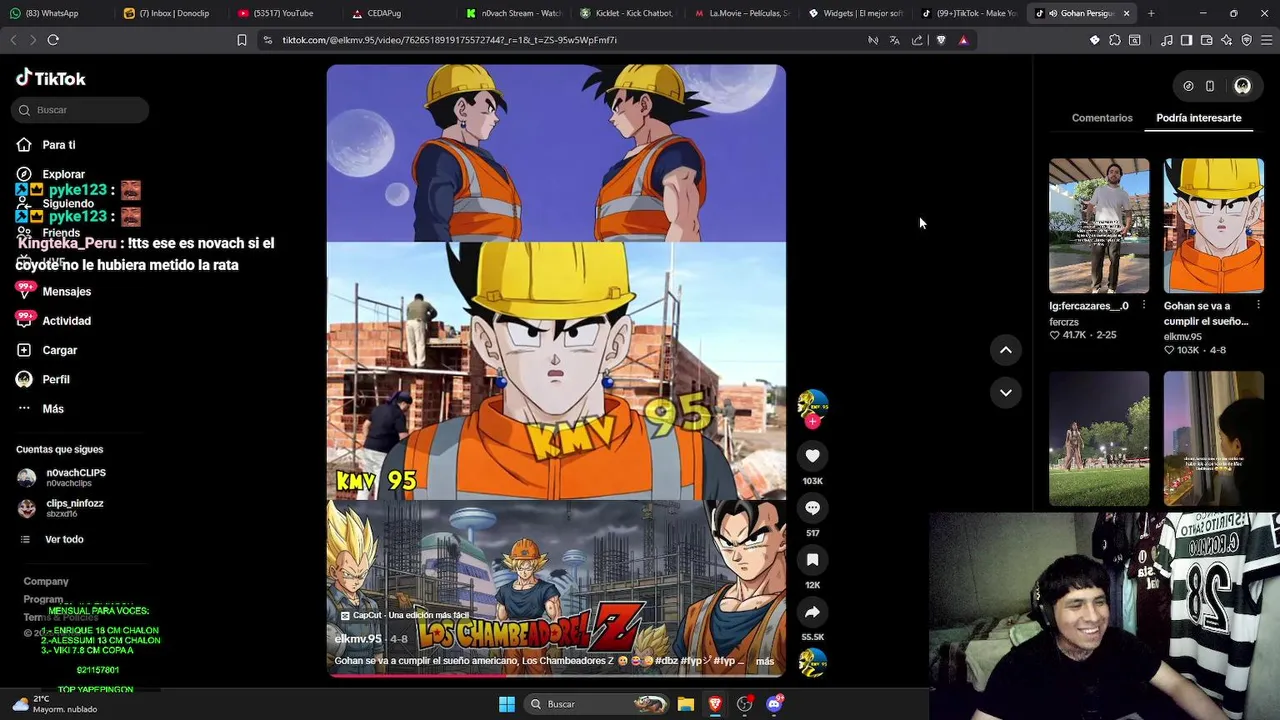Viewport: 1280px width, 720px height.
Task: Go to the next video arrow
Action: click(x=1005, y=393)
